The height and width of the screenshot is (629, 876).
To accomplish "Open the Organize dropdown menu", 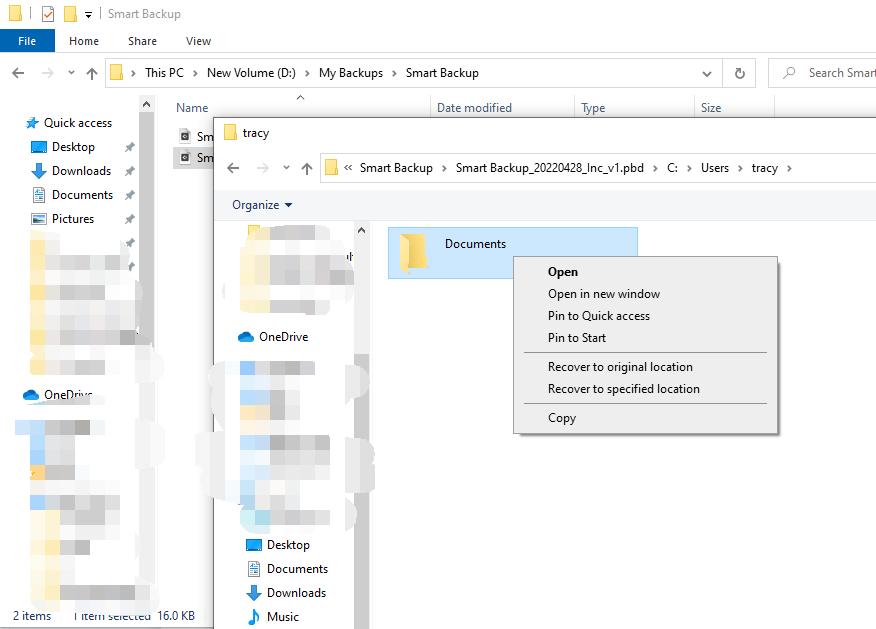I will 262,205.
